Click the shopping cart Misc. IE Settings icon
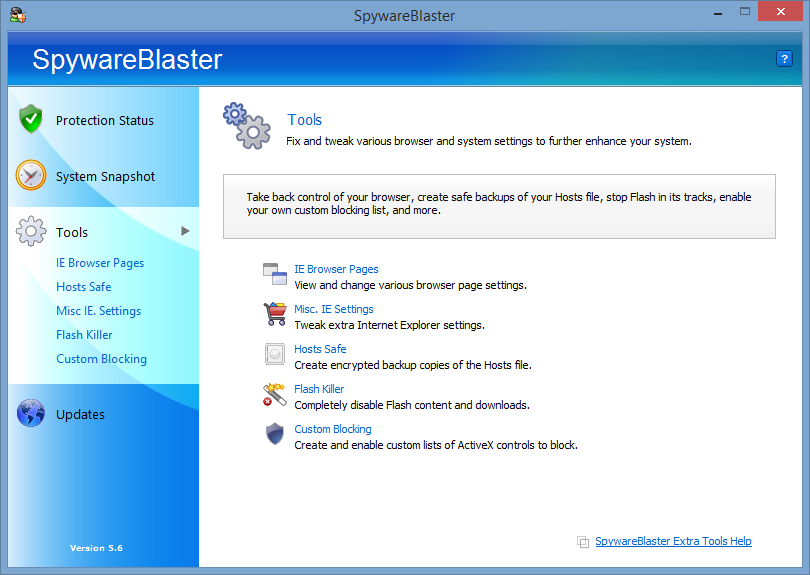Image resolution: width=810 pixels, height=575 pixels. [x=275, y=314]
